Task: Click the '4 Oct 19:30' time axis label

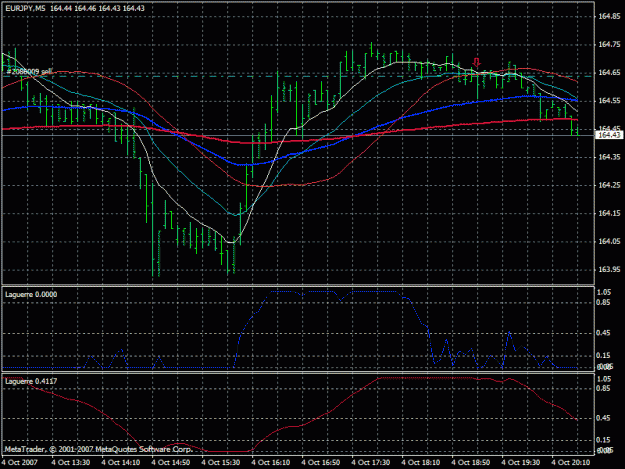Action: (521, 463)
